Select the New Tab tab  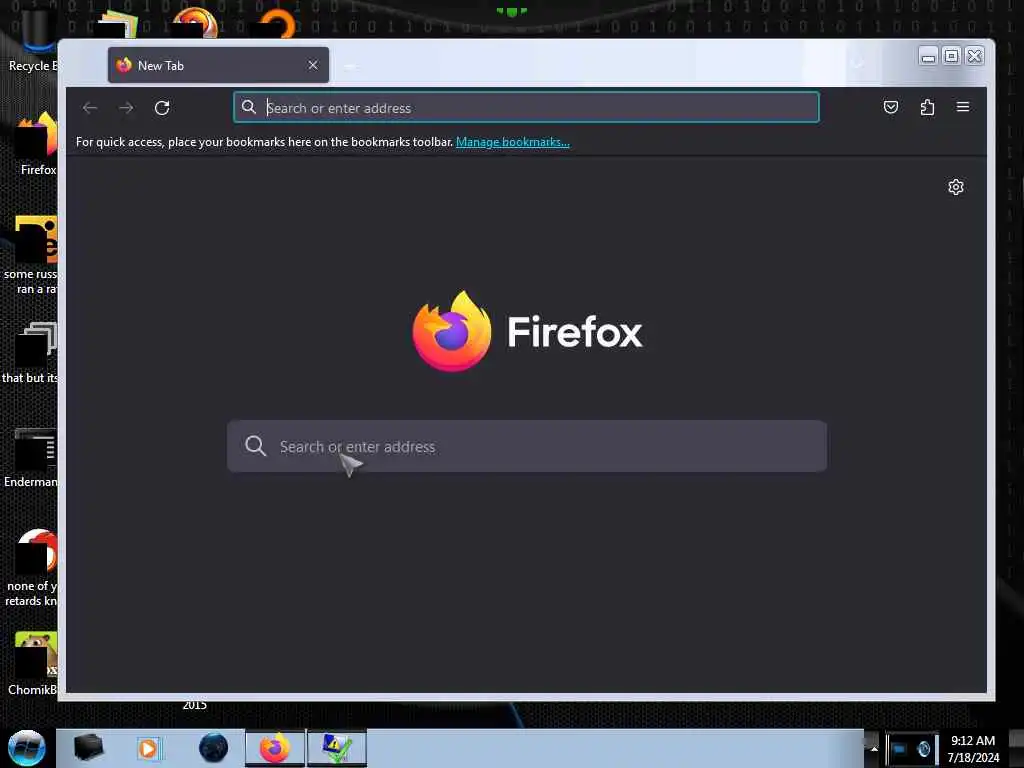tap(218, 65)
